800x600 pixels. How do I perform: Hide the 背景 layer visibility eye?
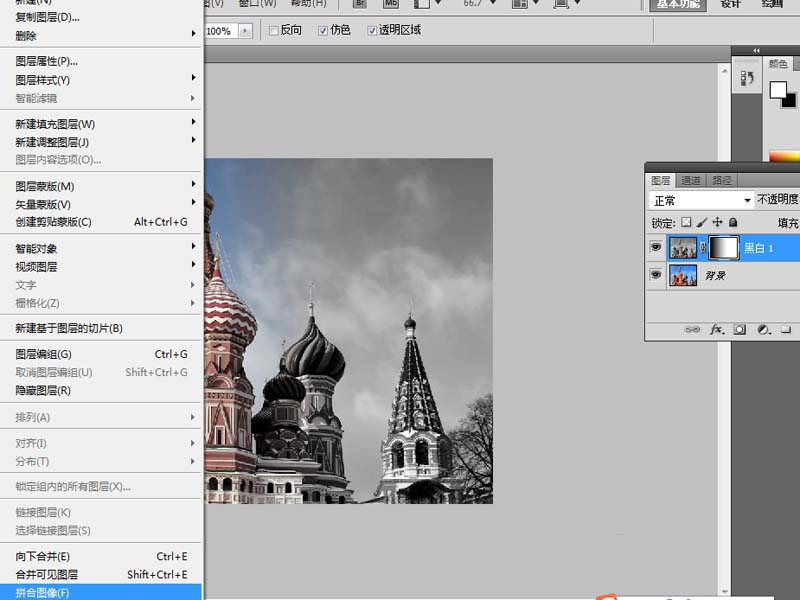pyautogui.click(x=656, y=275)
